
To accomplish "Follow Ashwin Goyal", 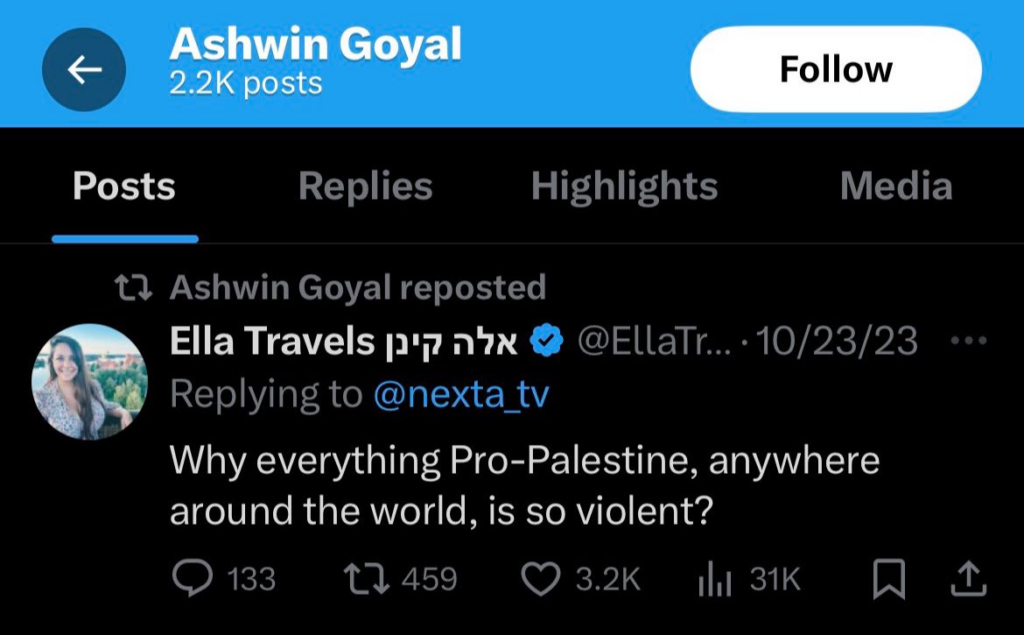I will click(836, 69).
